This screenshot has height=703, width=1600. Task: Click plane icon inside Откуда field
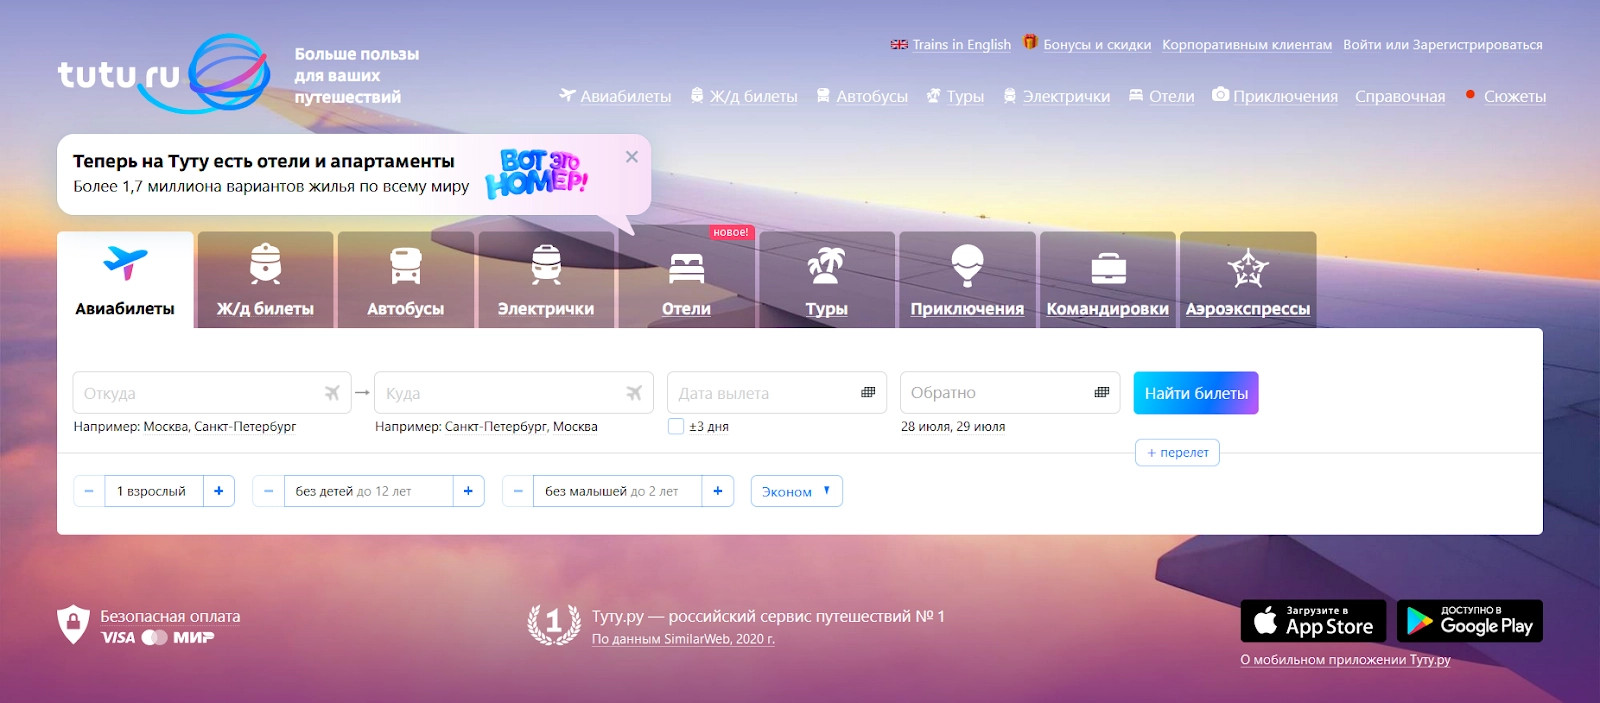pyautogui.click(x=332, y=393)
